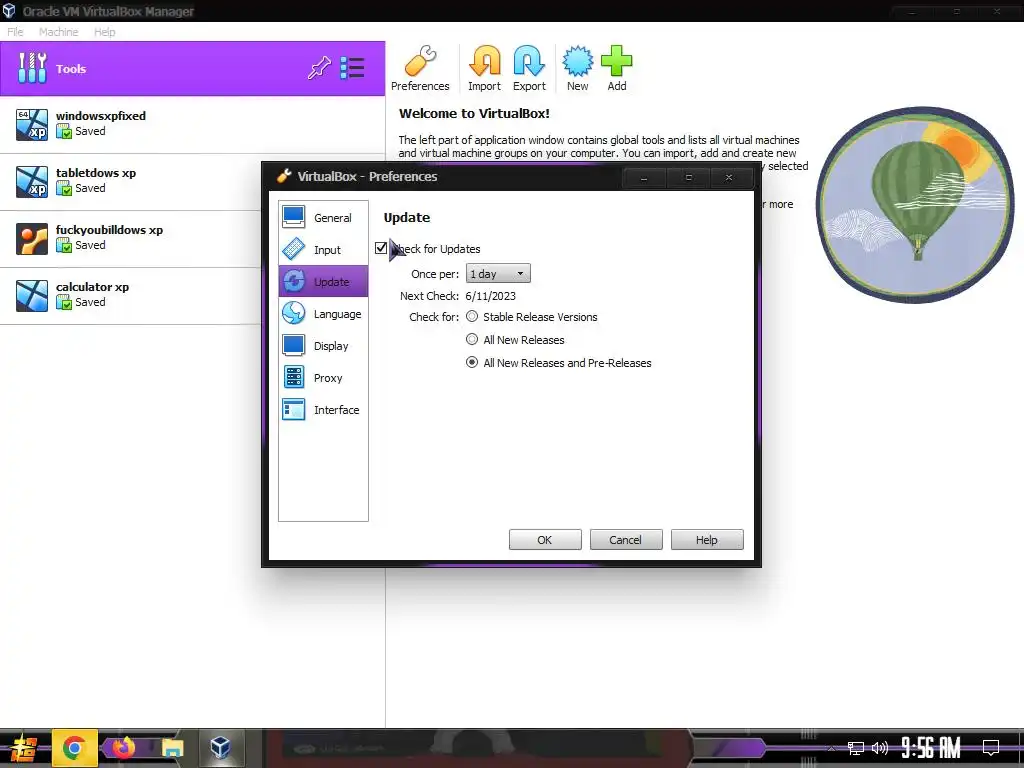
Task: Click the Input keyboard icon in Preferences
Action: [x=293, y=249]
